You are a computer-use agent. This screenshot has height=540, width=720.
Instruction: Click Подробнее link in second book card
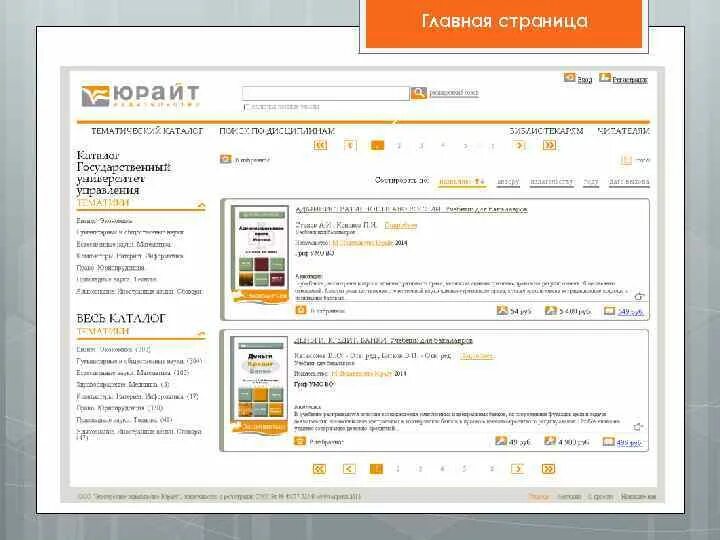pos(477,356)
